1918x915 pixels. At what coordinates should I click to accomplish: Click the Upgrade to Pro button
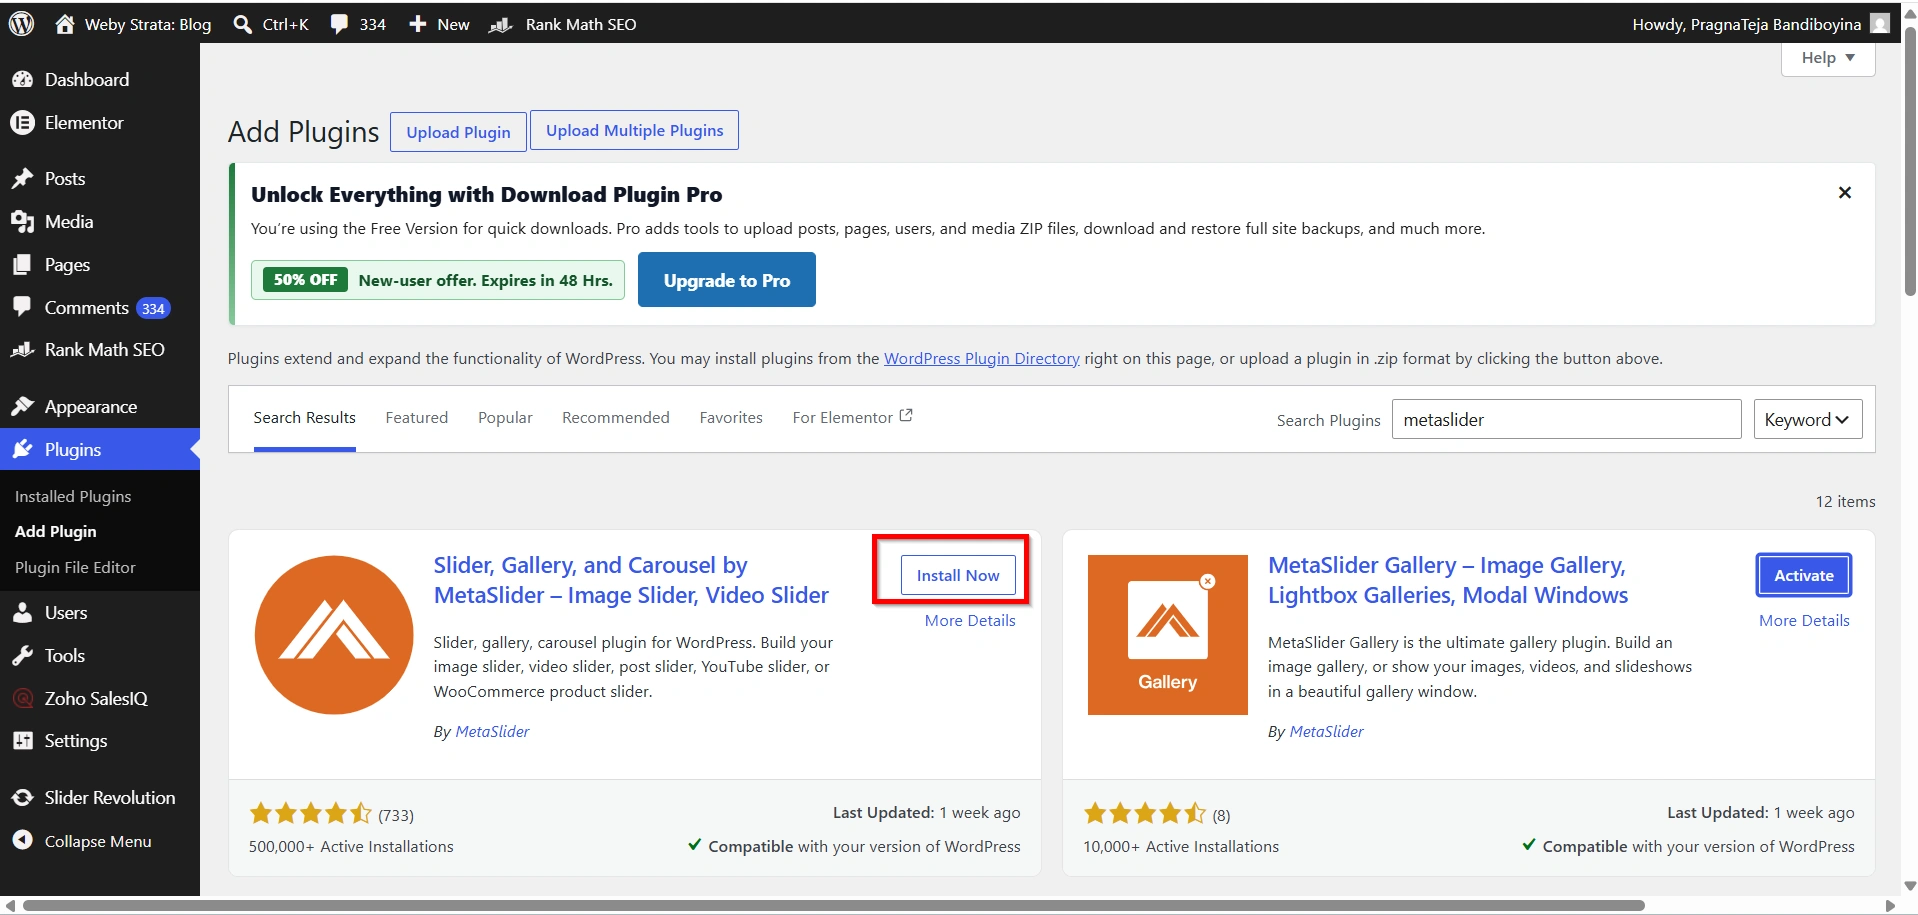point(727,280)
